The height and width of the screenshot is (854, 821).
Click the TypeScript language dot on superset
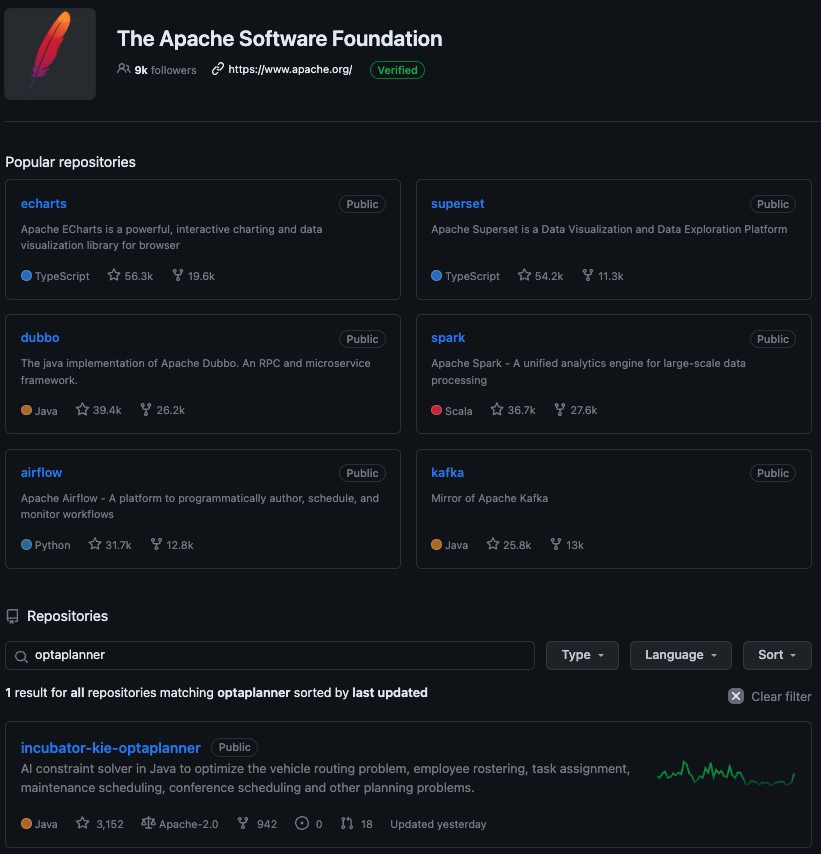[x=436, y=276]
